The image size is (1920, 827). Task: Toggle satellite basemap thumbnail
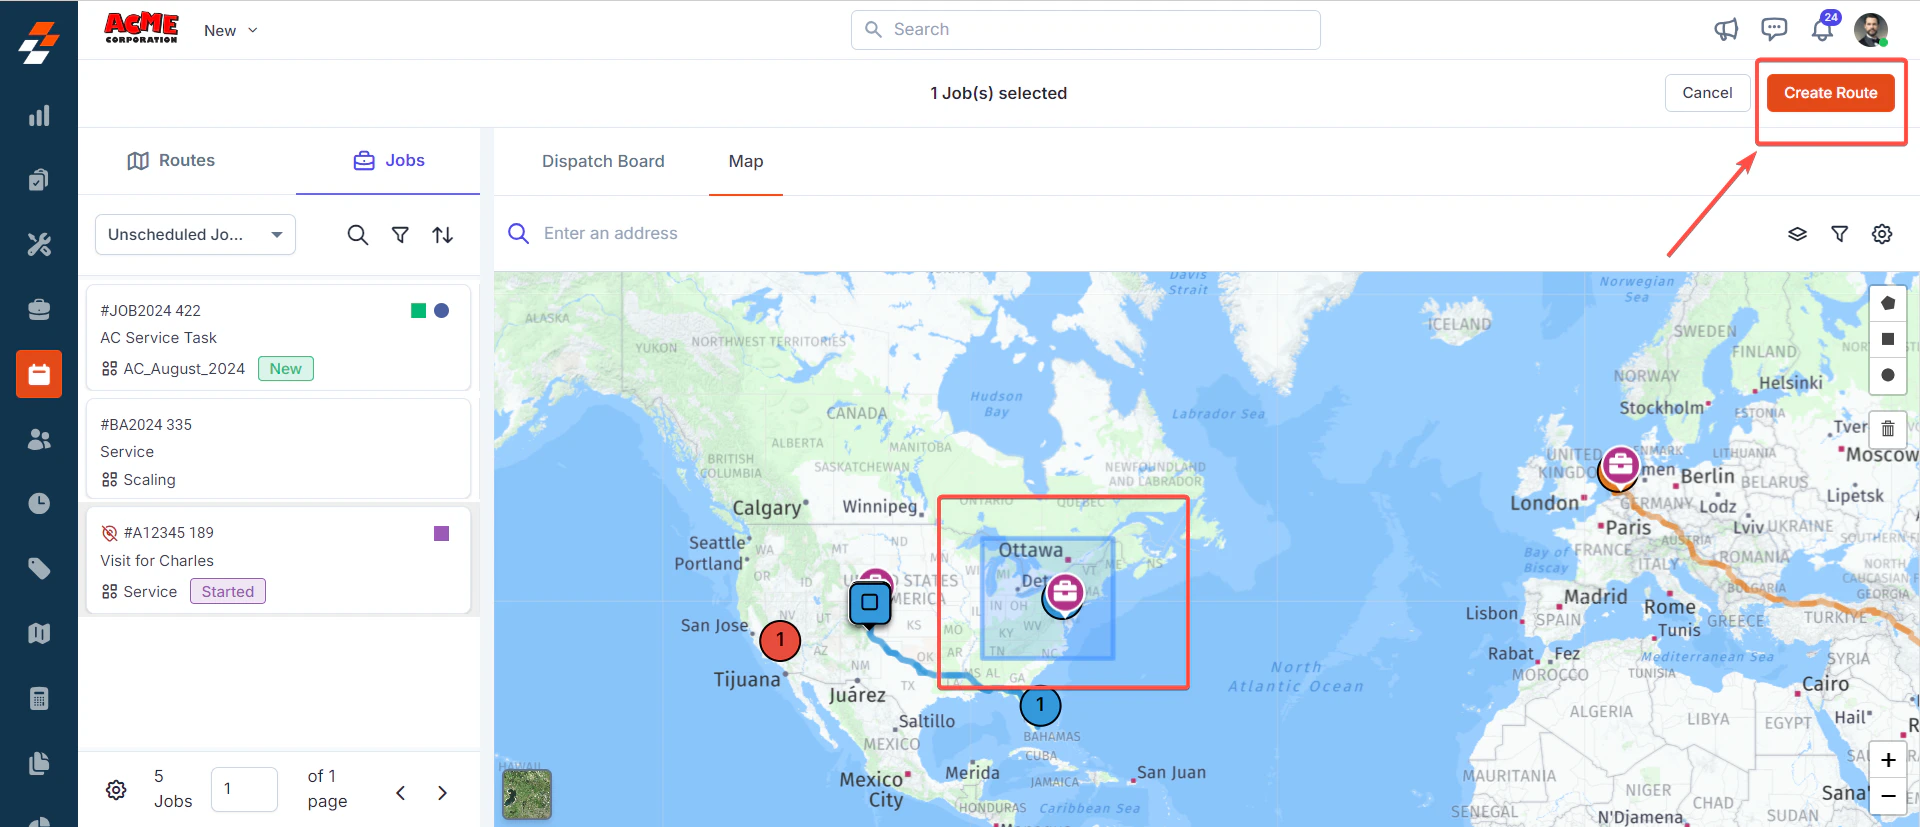[527, 794]
